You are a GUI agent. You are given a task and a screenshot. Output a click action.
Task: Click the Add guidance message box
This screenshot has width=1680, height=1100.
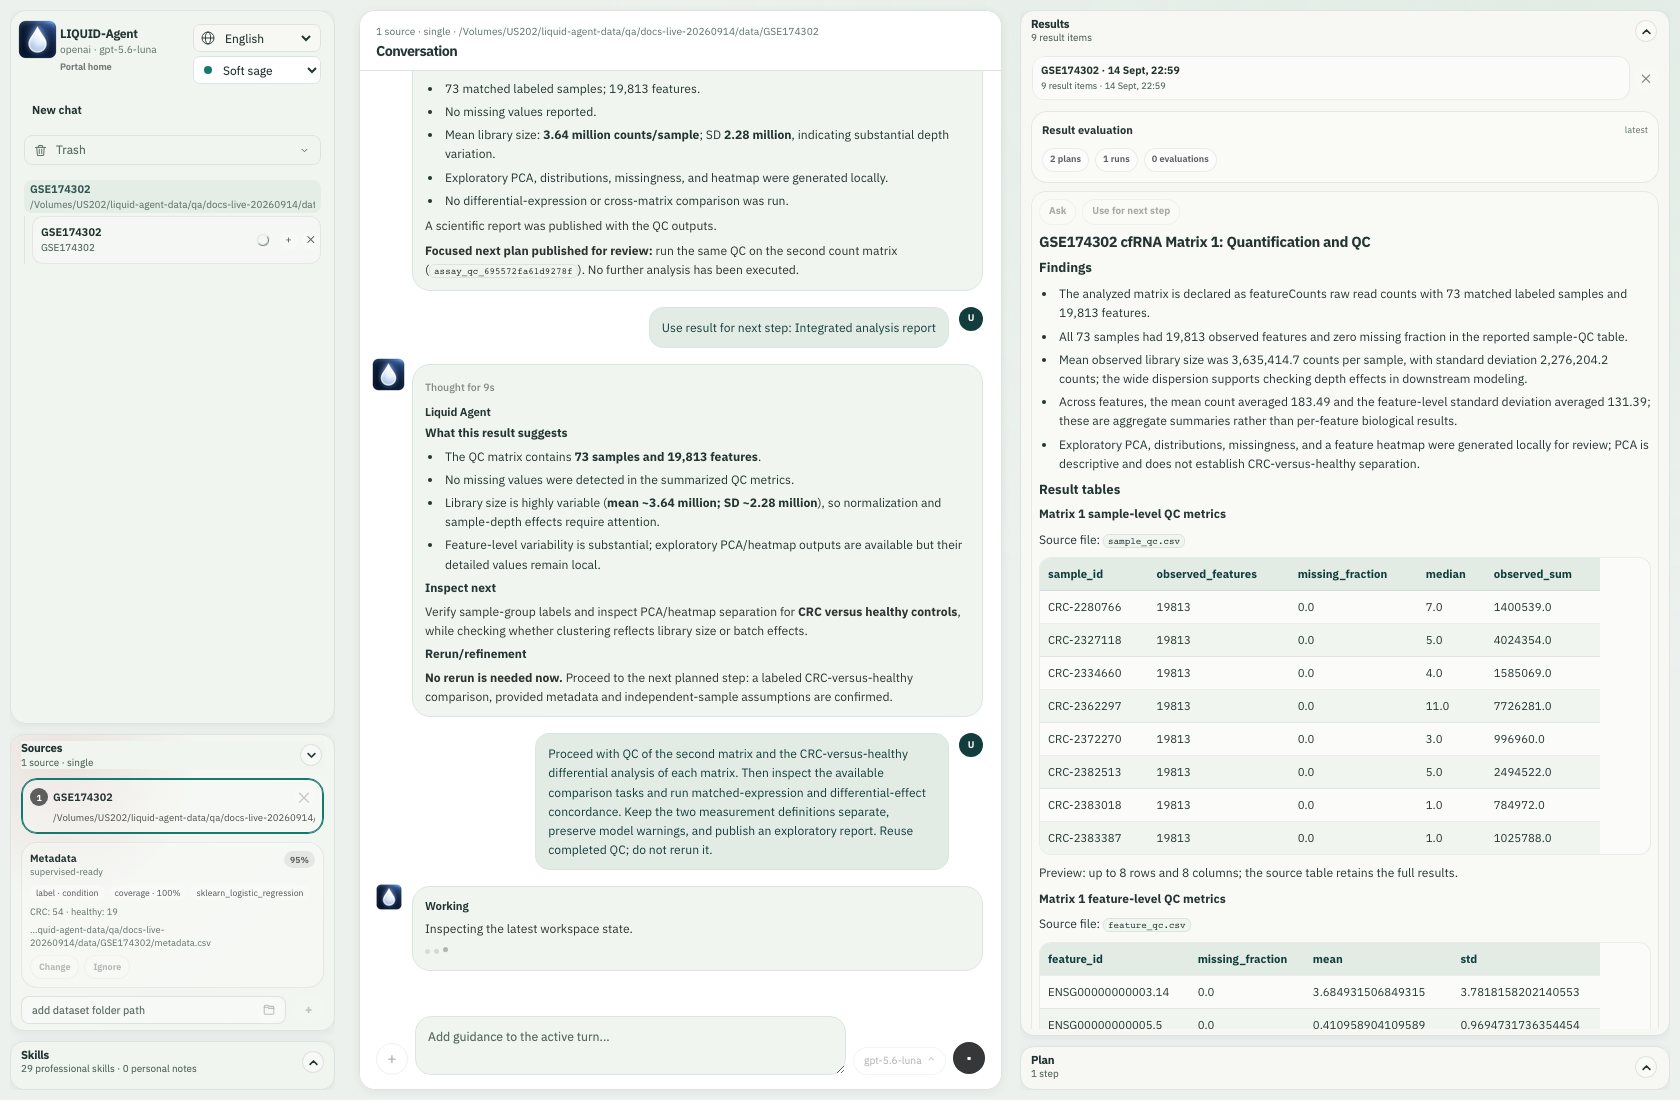coord(630,1046)
